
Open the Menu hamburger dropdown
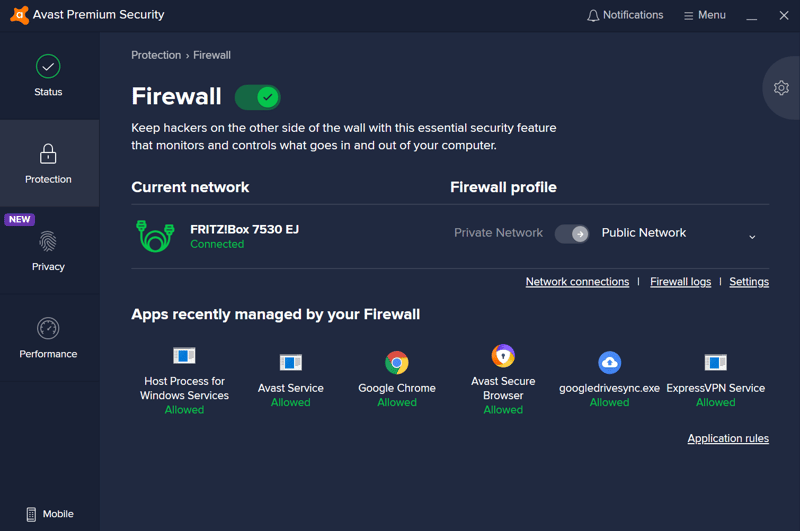(704, 16)
